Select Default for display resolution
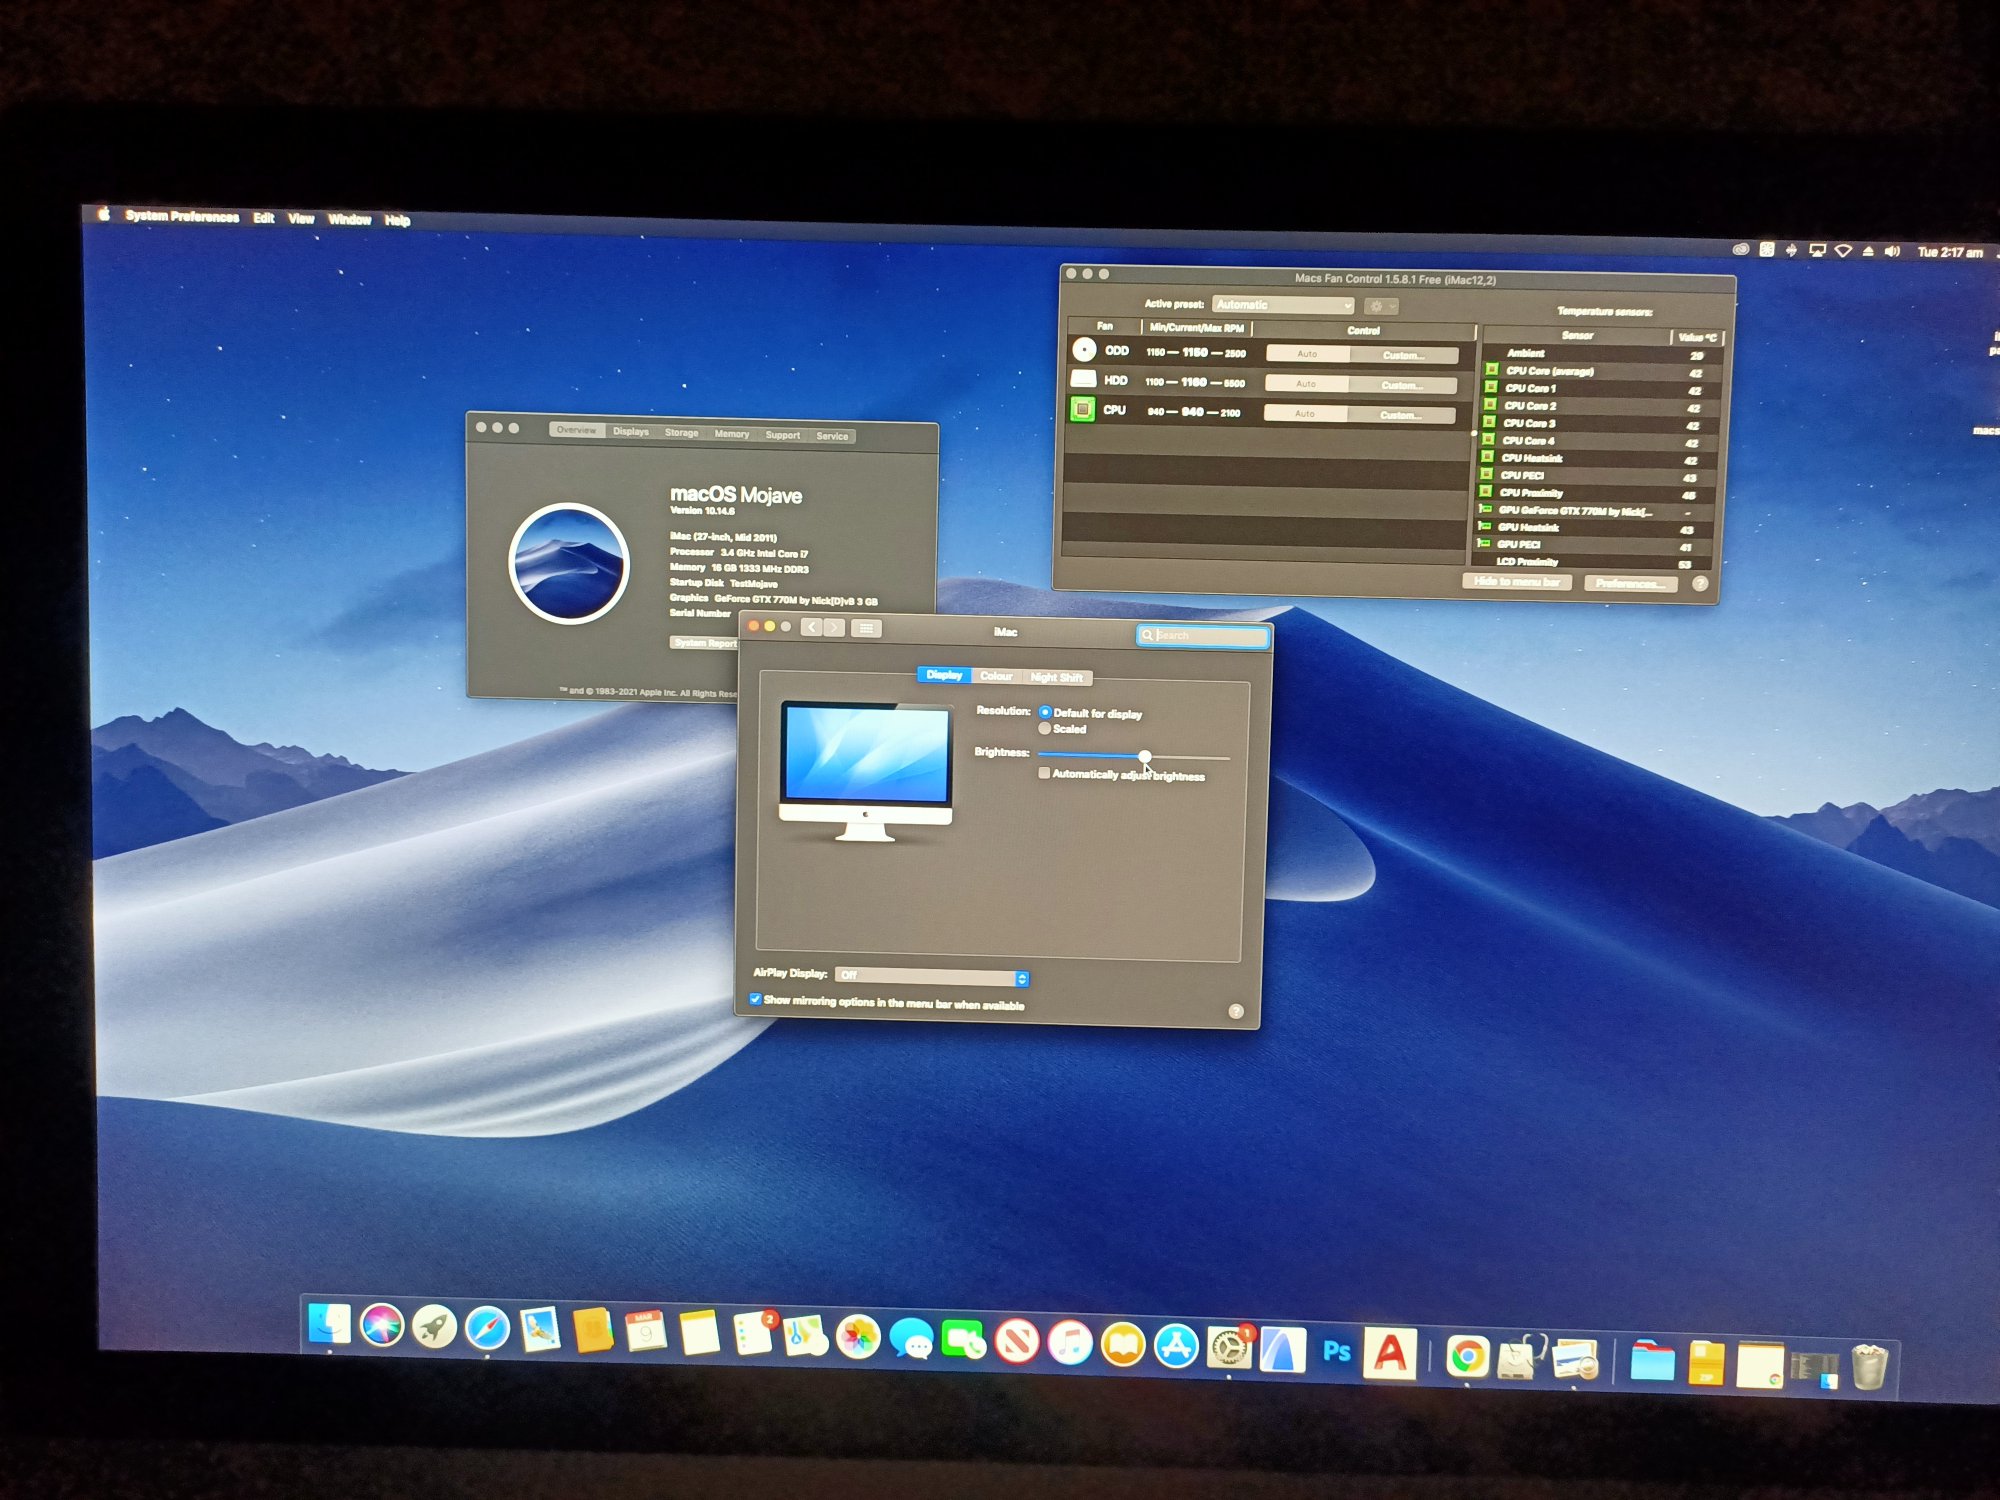 1045,712
